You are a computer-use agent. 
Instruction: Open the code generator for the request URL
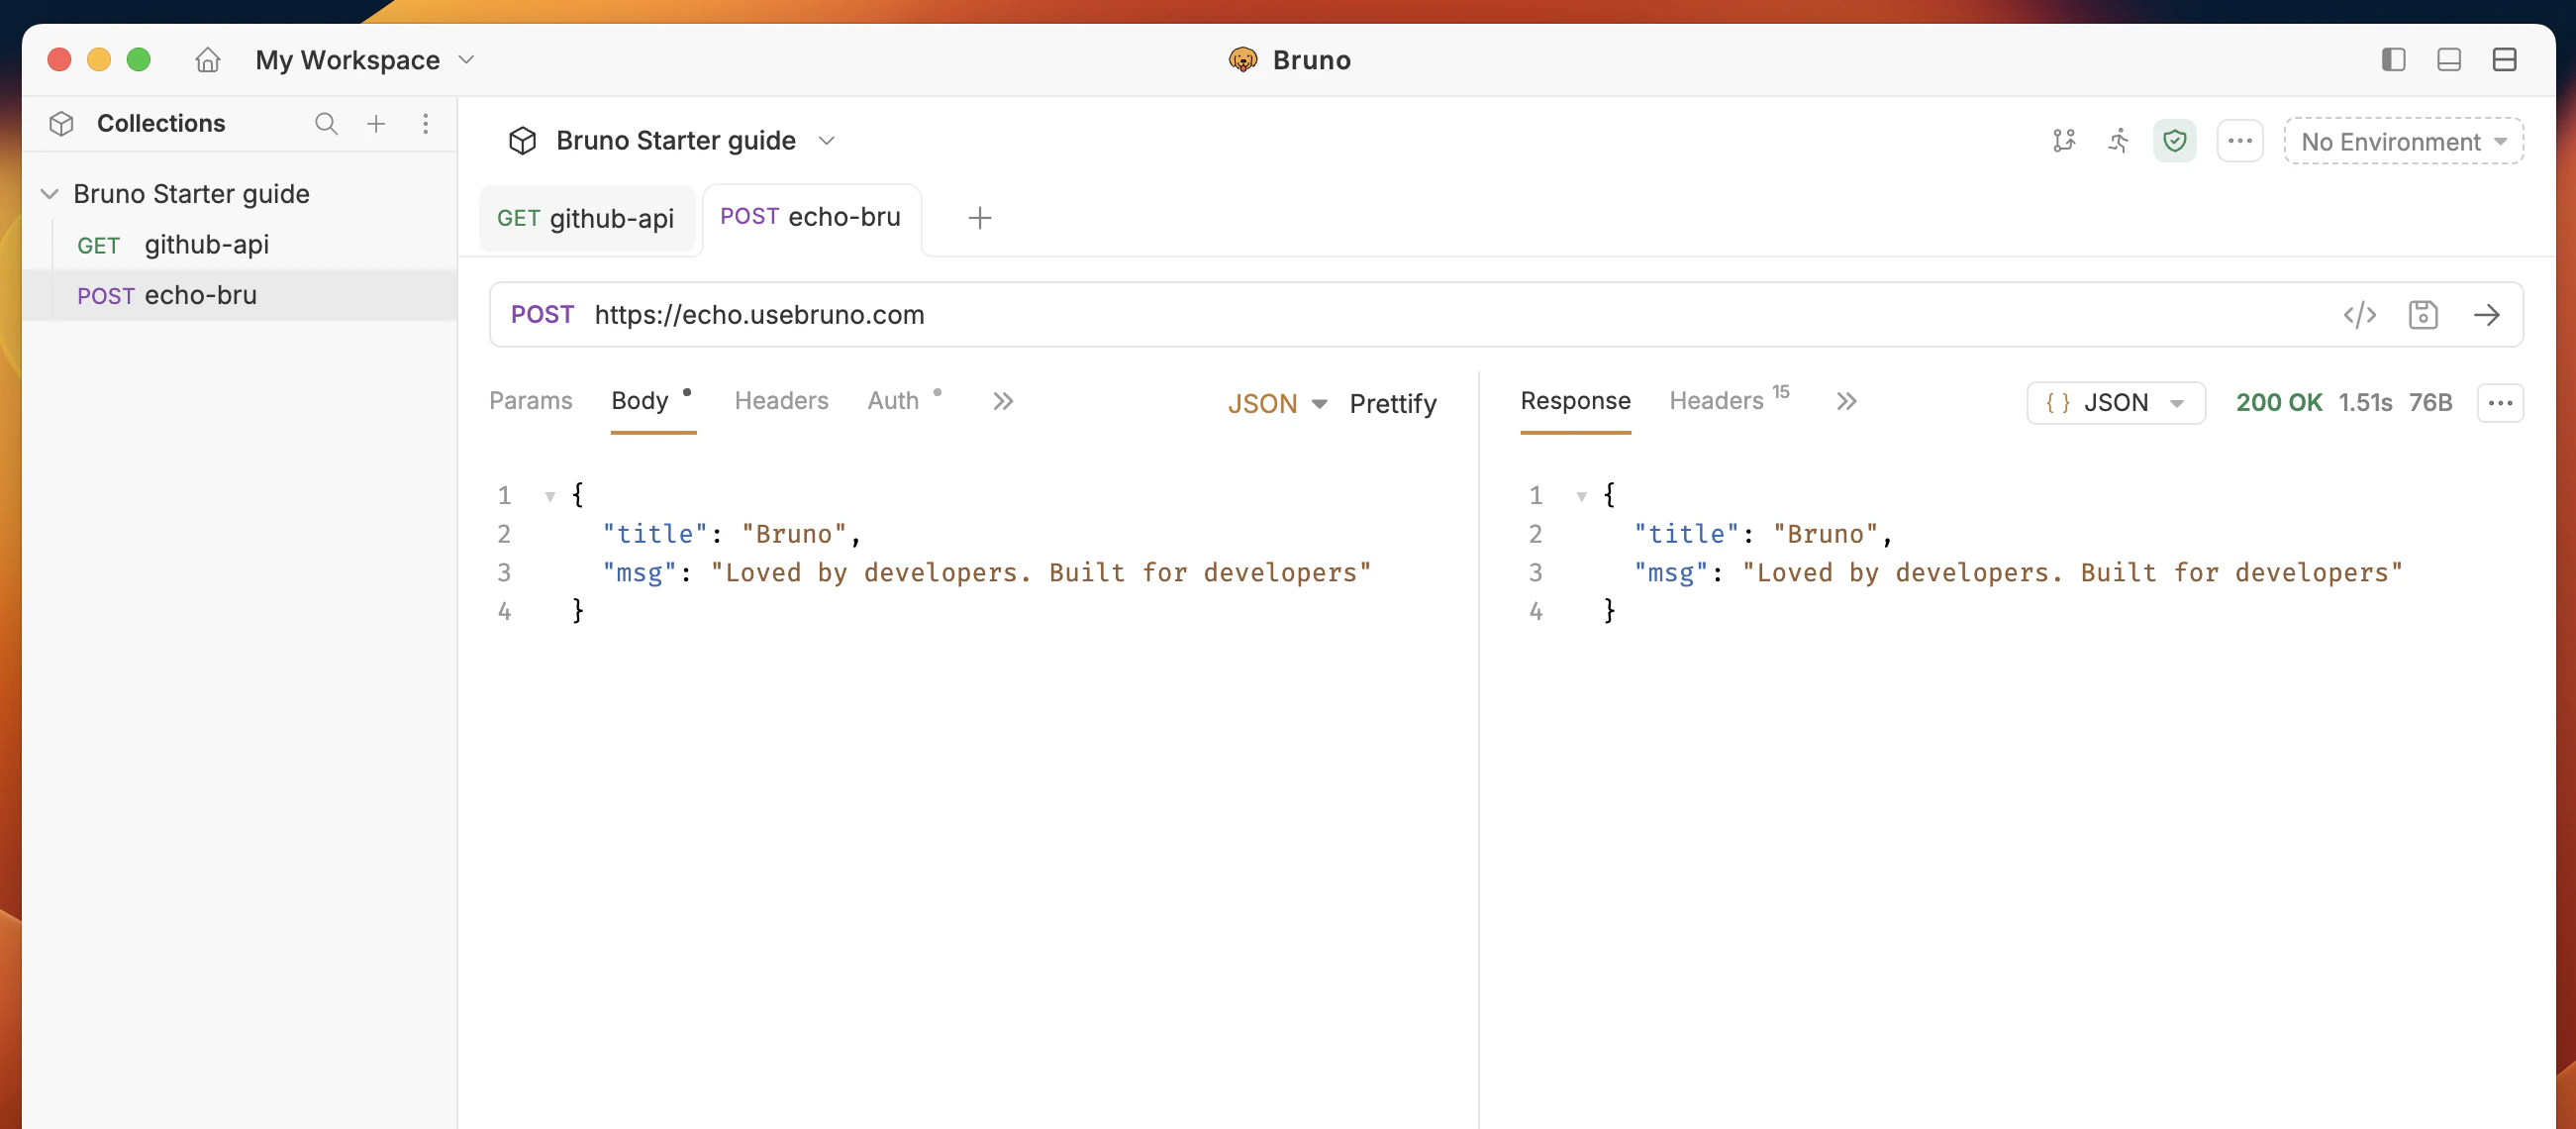tap(2360, 315)
